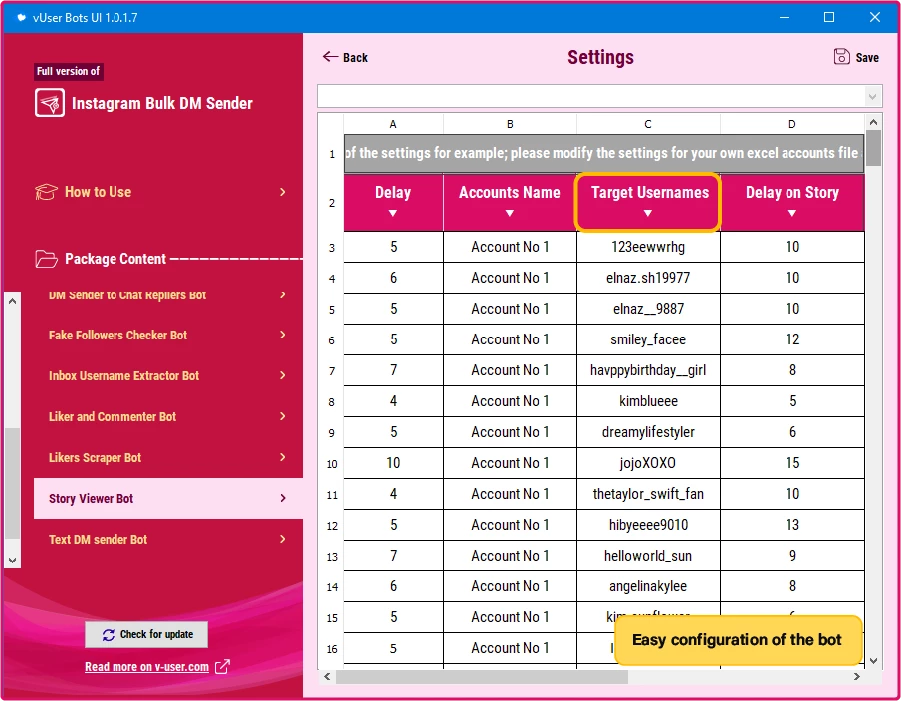This screenshot has height=701, width=901.
Task: Click the cell containing hibyeeee9010
Action: tap(648, 525)
